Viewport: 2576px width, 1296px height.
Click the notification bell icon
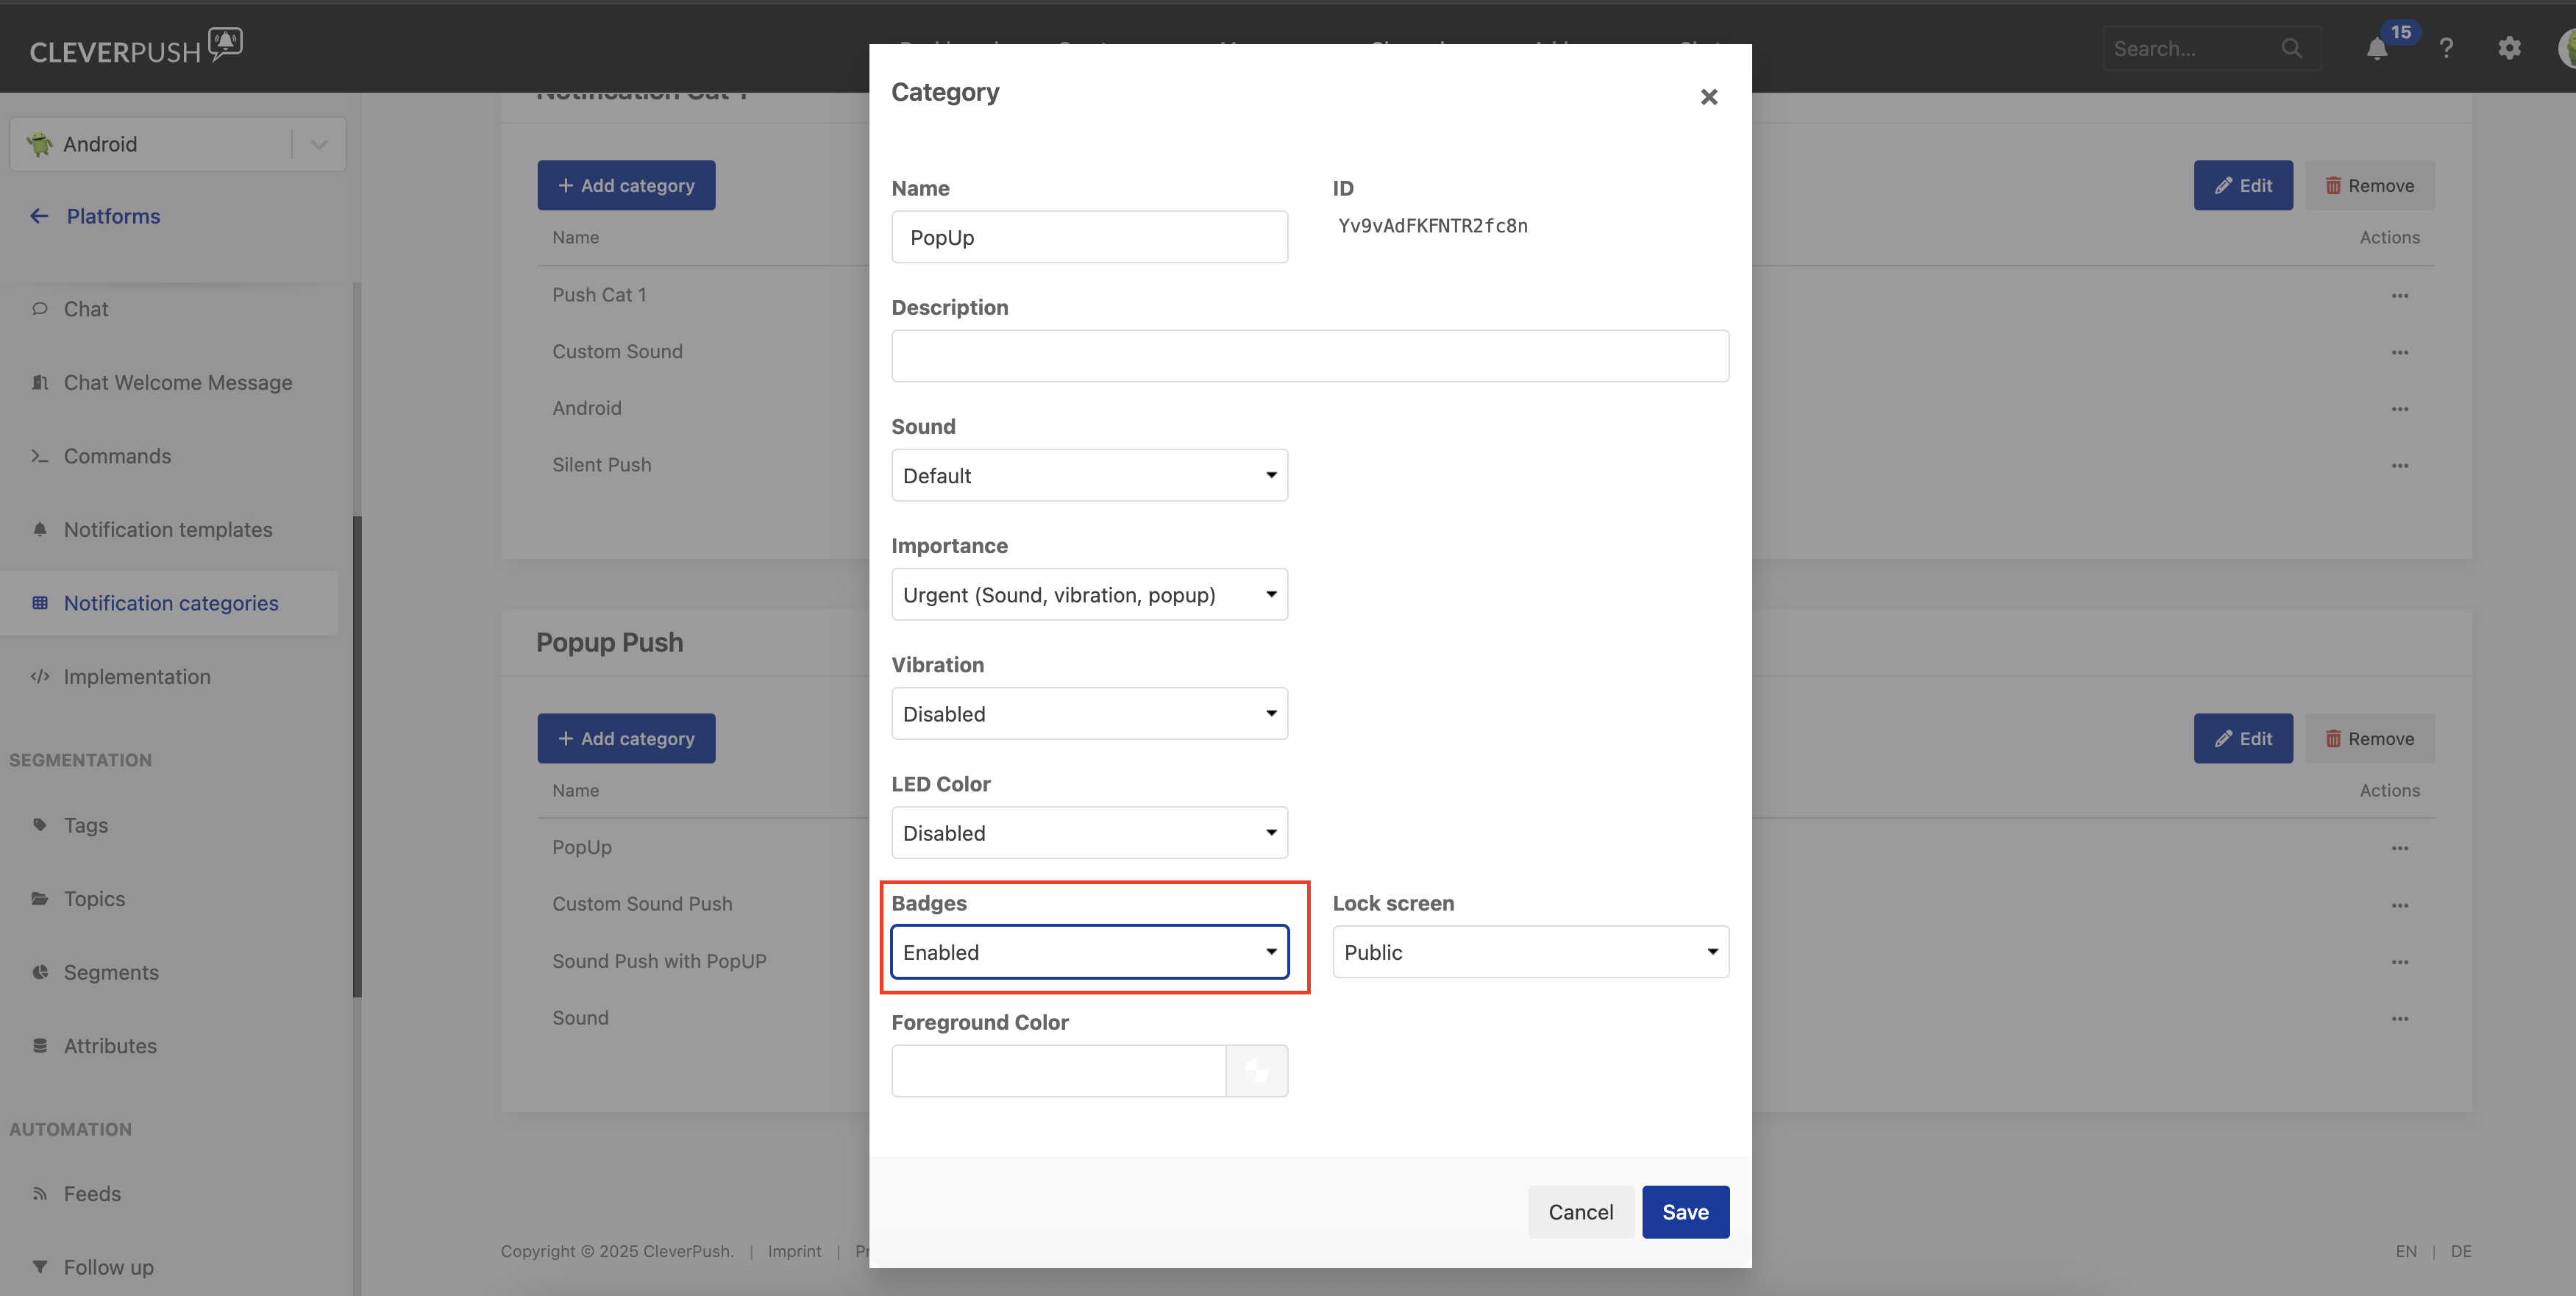click(2377, 49)
